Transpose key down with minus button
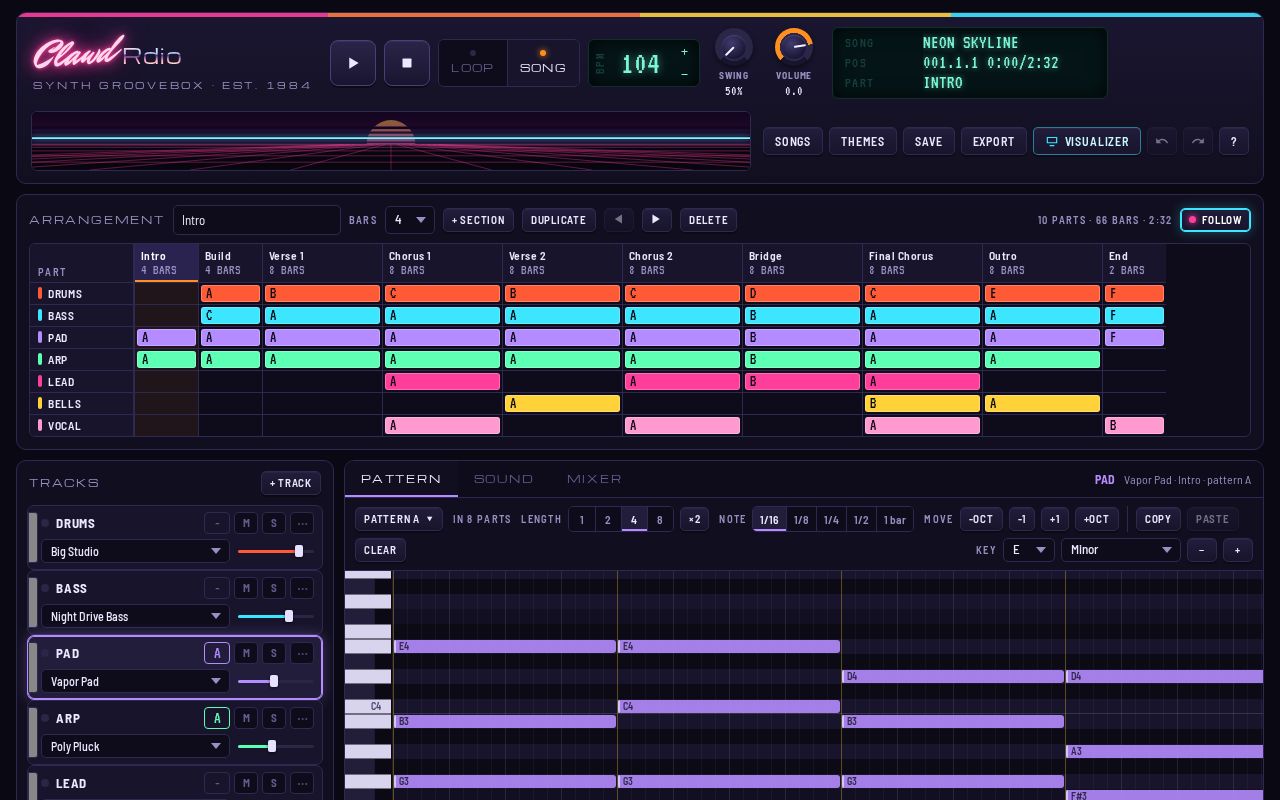1280x800 pixels. pyautogui.click(x=1202, y=550)
